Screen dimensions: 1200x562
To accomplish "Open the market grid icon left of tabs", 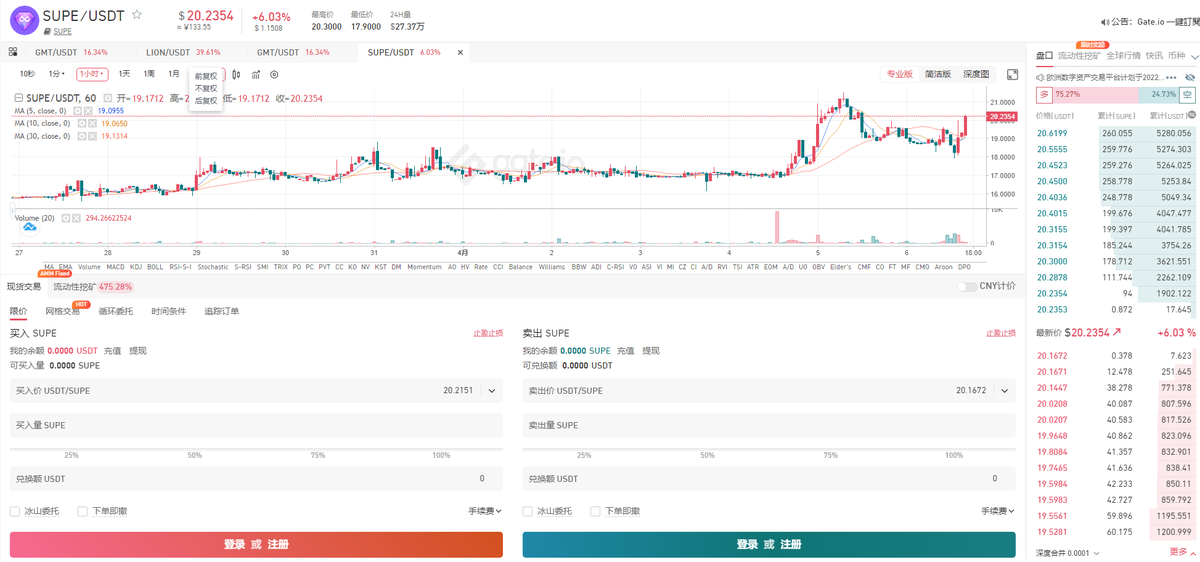I will 13,52.
